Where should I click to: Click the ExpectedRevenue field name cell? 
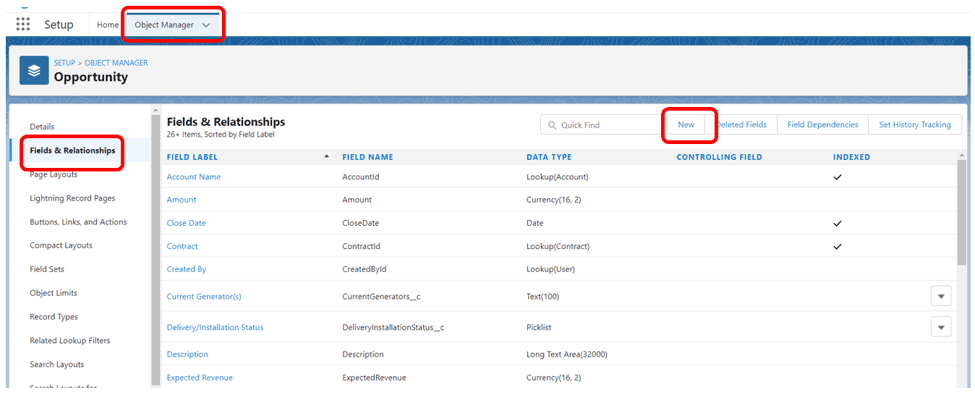[x=374, y=377]
